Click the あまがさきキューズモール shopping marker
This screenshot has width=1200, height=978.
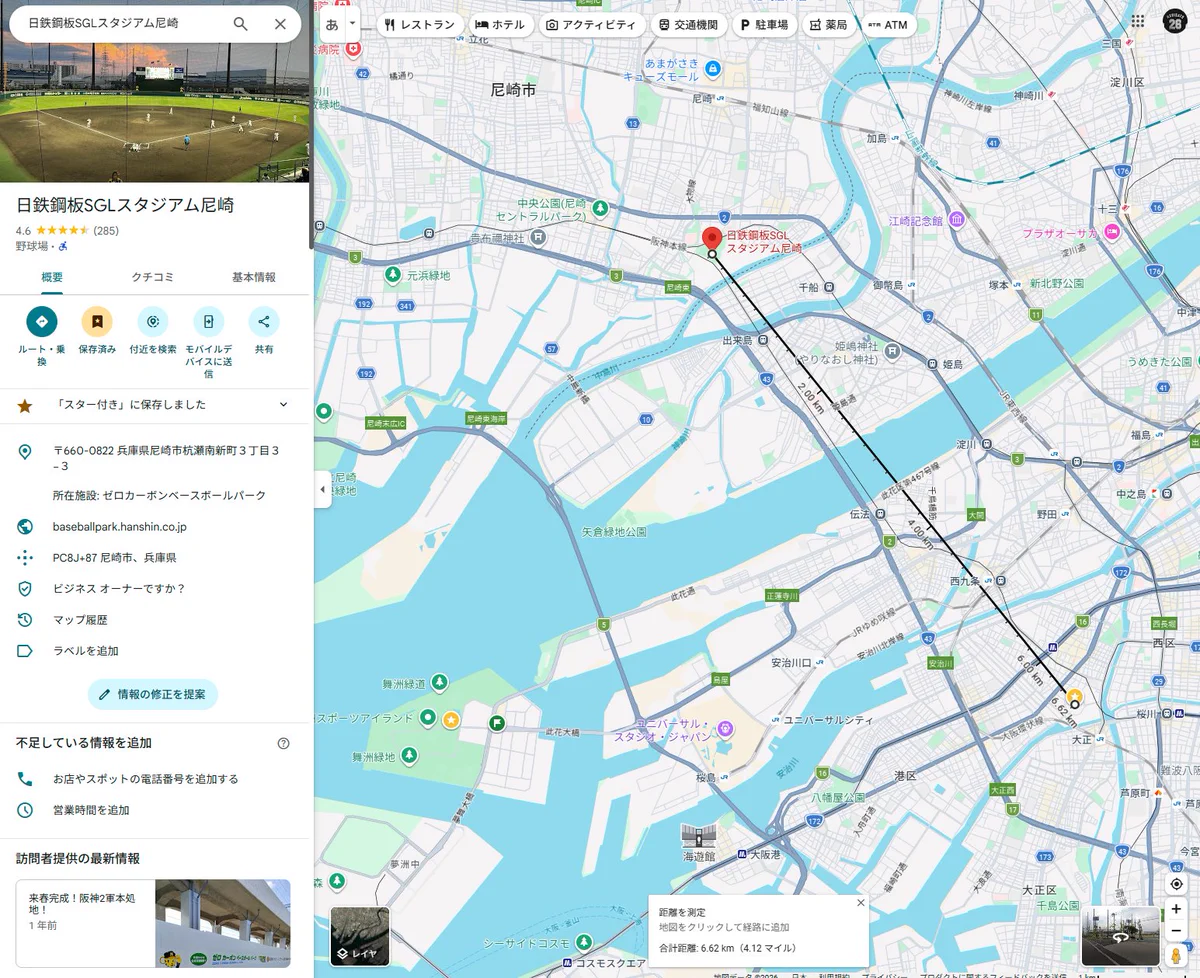(x=713, y=68)
